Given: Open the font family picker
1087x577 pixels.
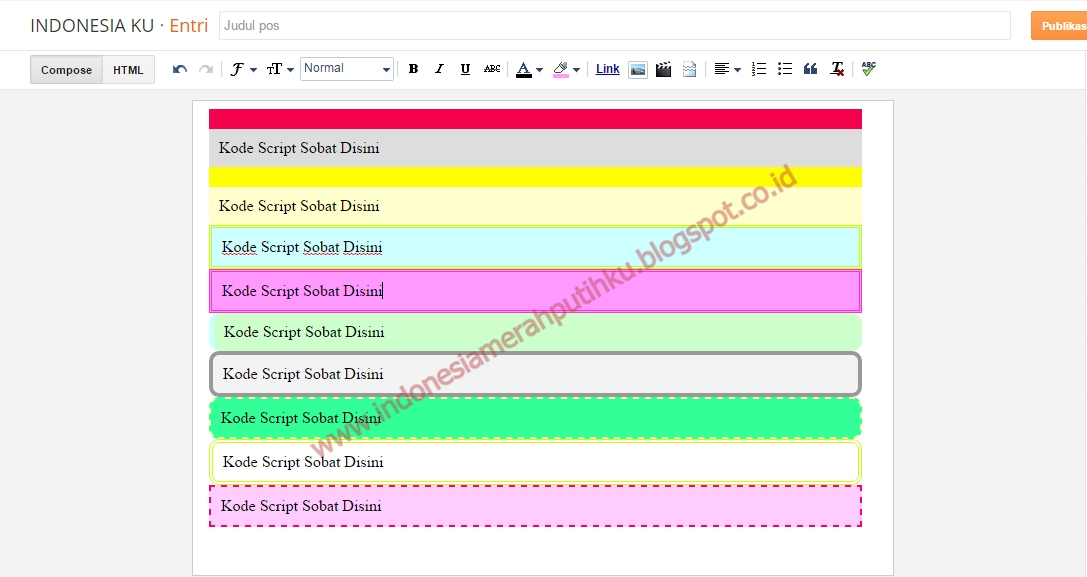Looking at the screenshot, I should coord(243,69).
